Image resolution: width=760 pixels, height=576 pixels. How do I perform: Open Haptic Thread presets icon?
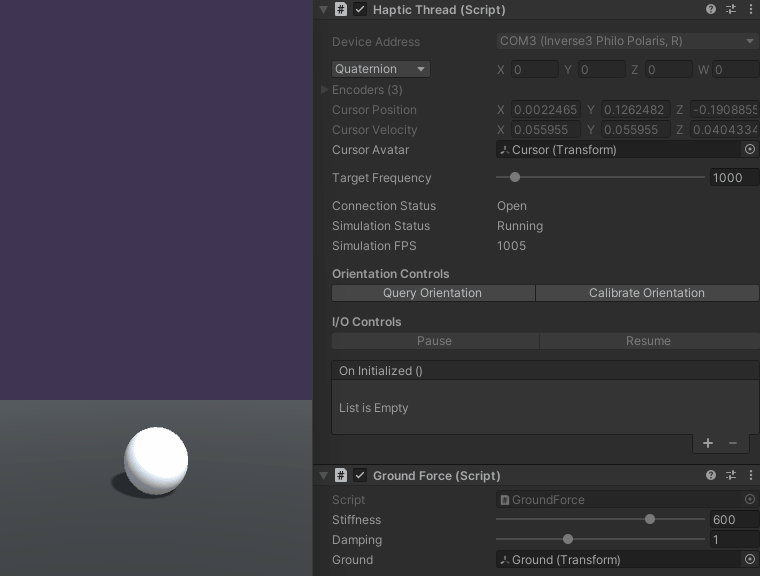(731, 9)
